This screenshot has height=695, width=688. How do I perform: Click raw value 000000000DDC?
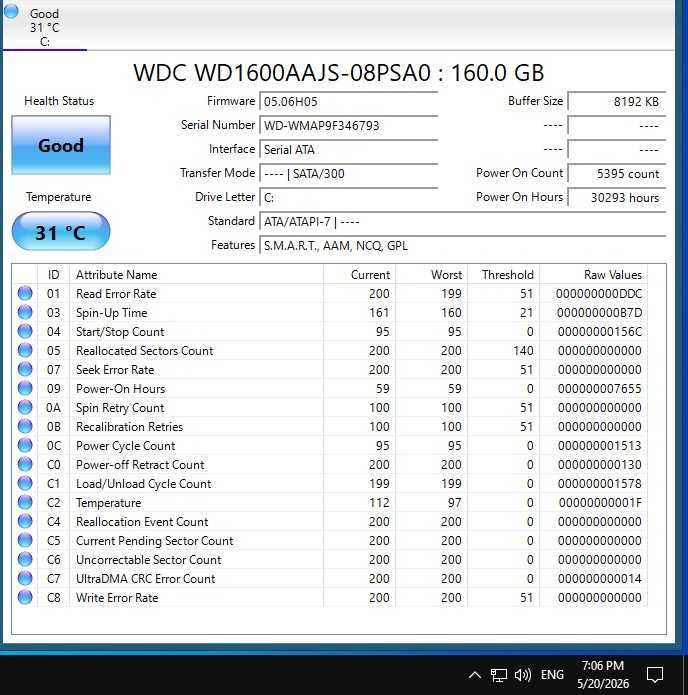599,293
